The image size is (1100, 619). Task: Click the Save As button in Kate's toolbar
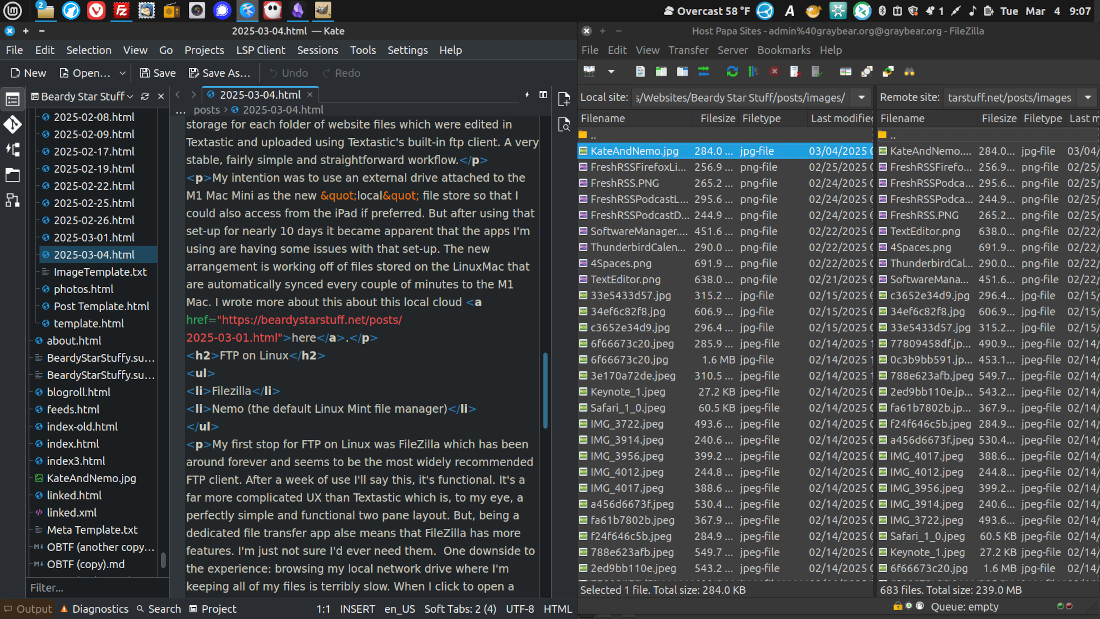click(217, 73)
